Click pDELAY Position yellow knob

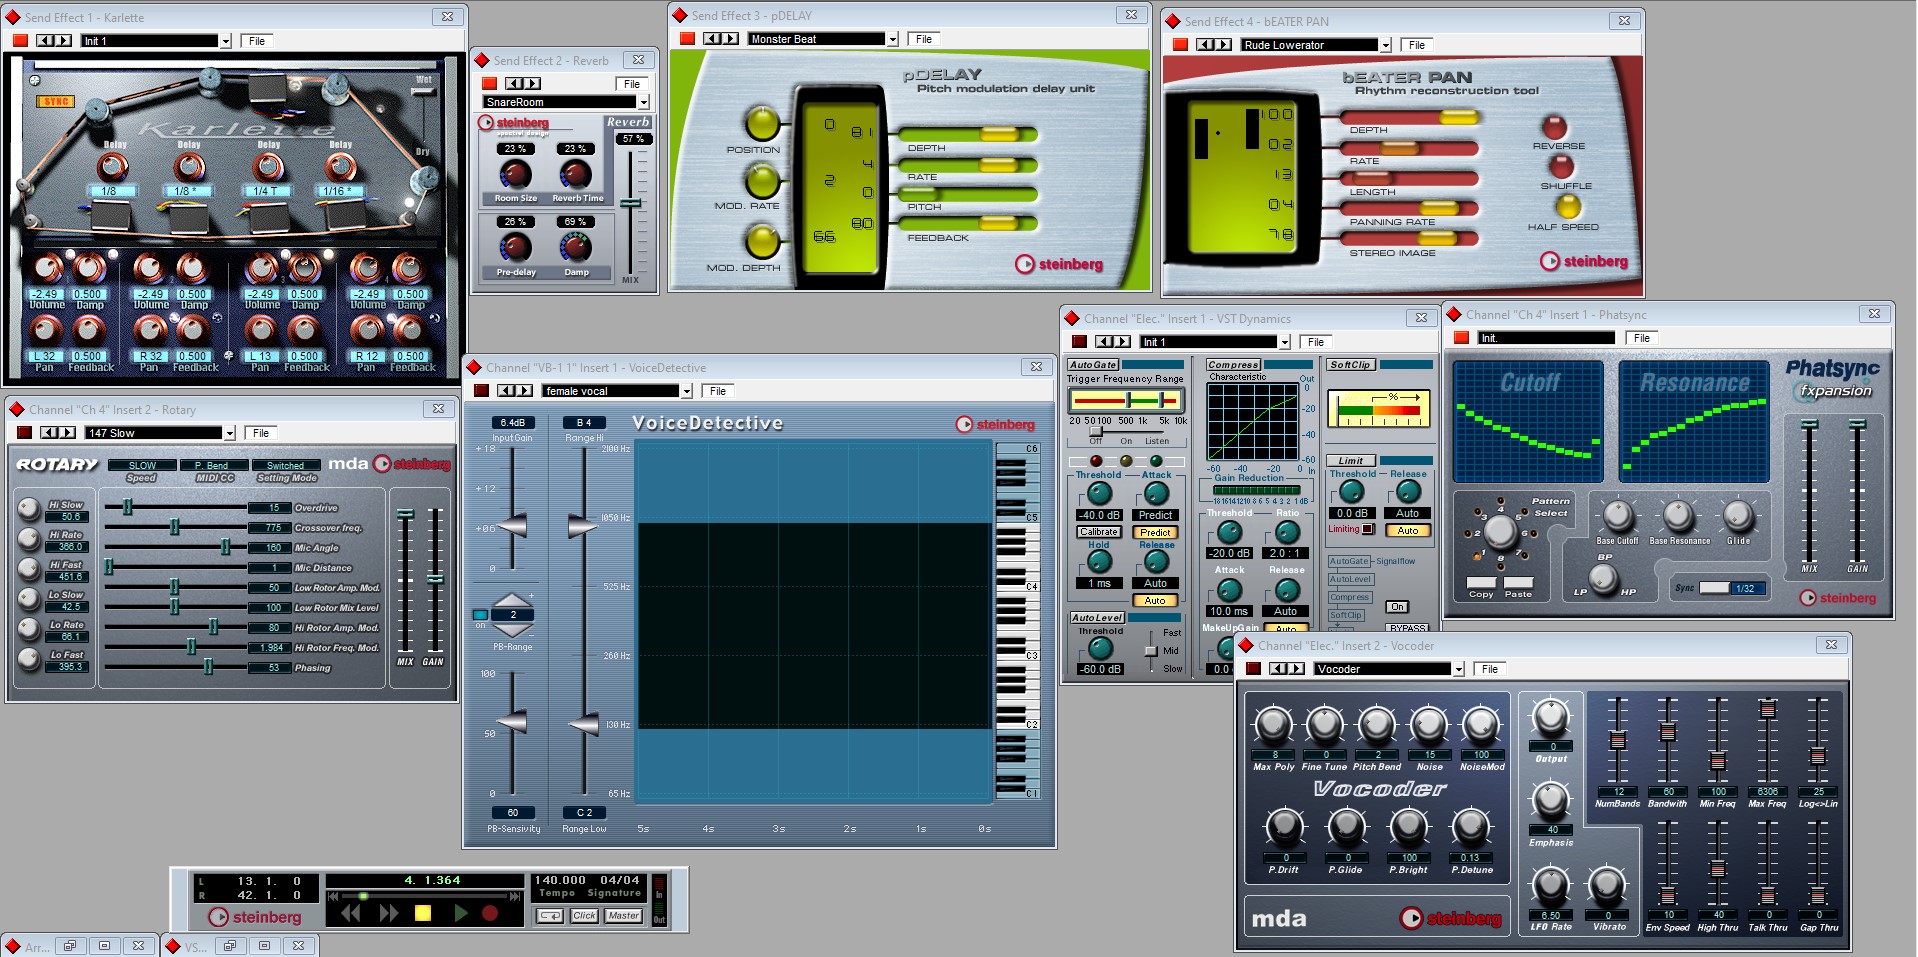pos(762,124)
